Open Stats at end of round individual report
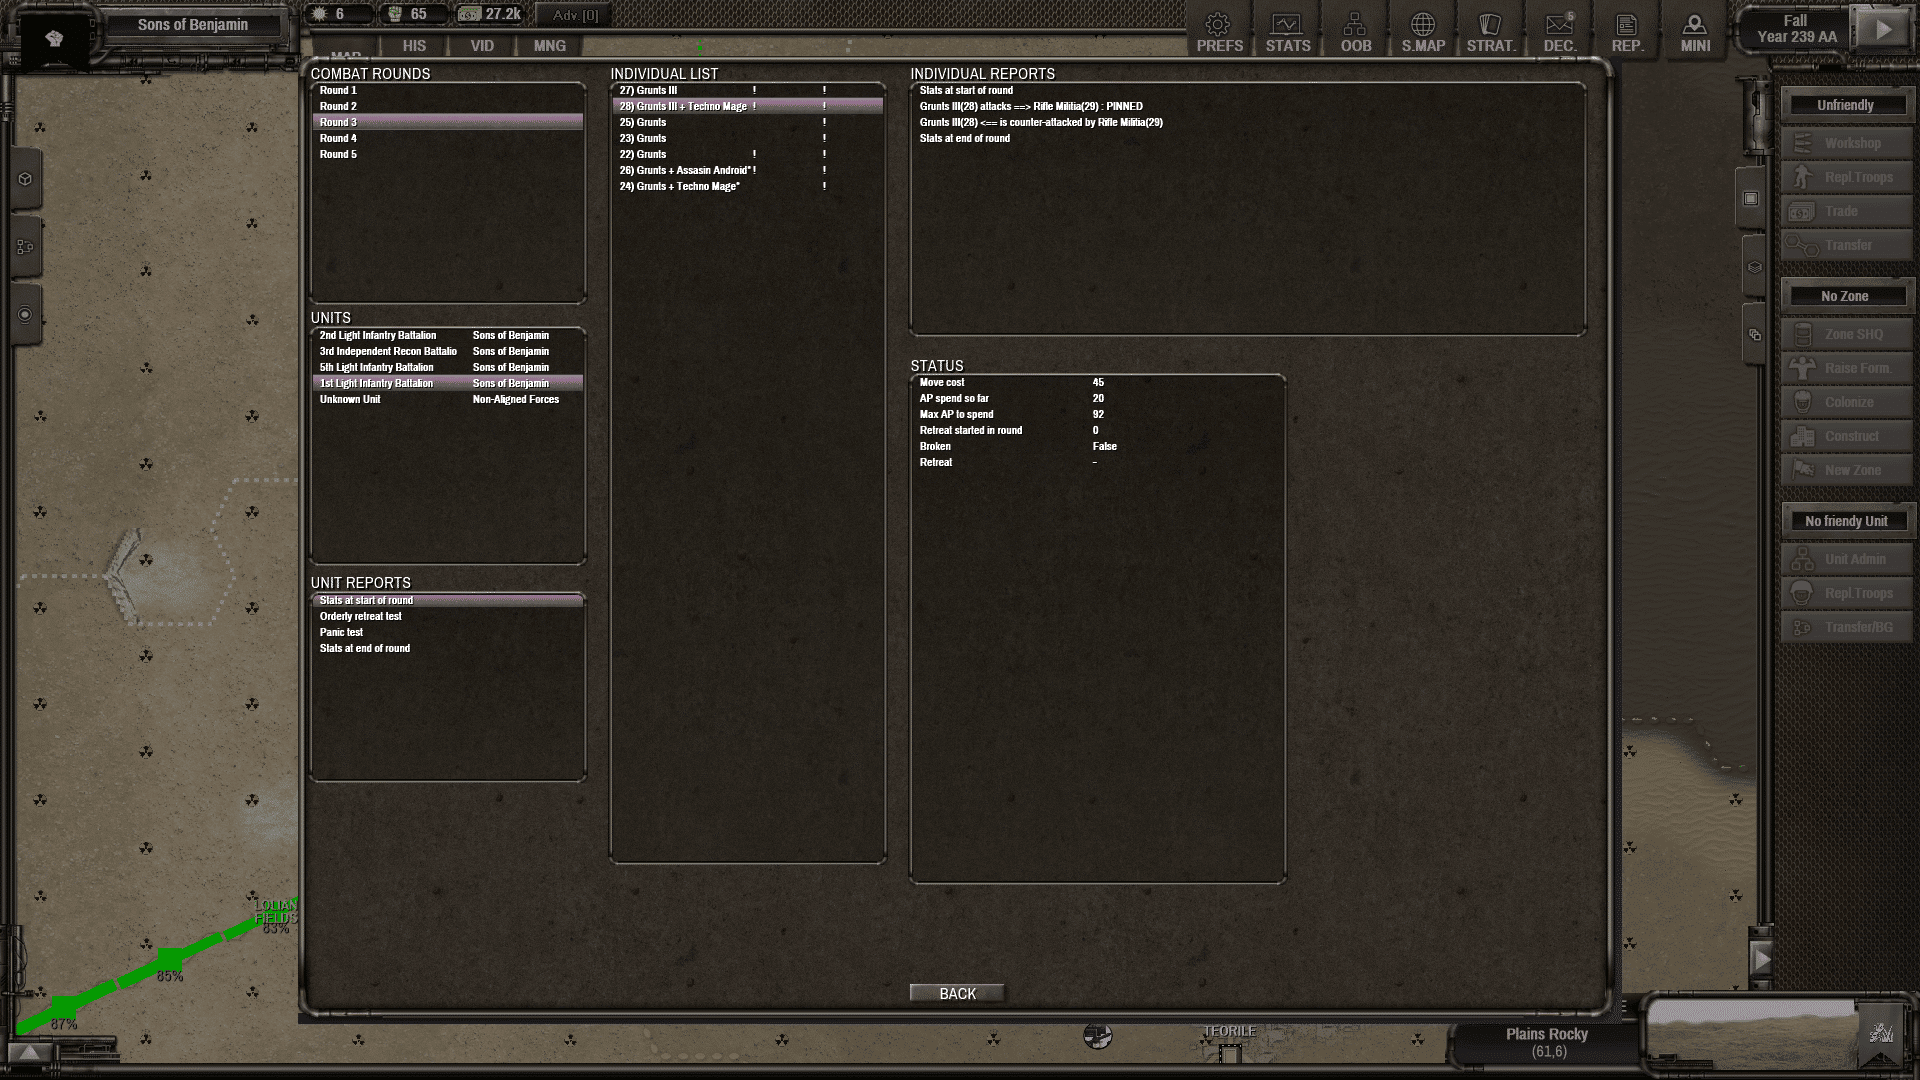 [x=965, y=138]
